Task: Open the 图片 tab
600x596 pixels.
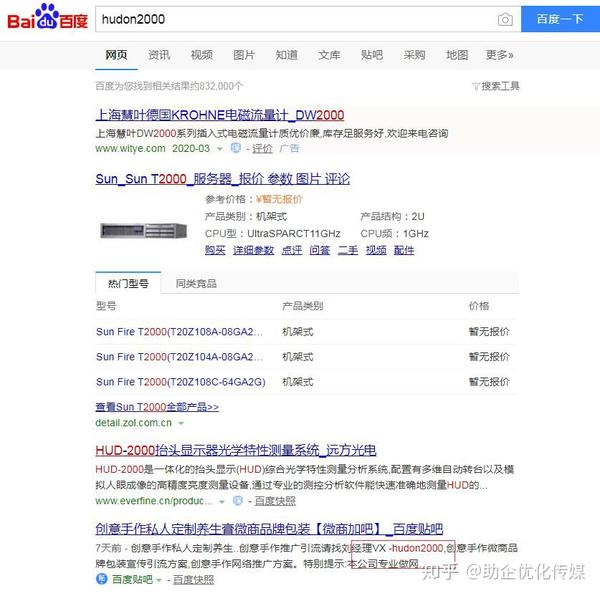Action: point(244,55)
